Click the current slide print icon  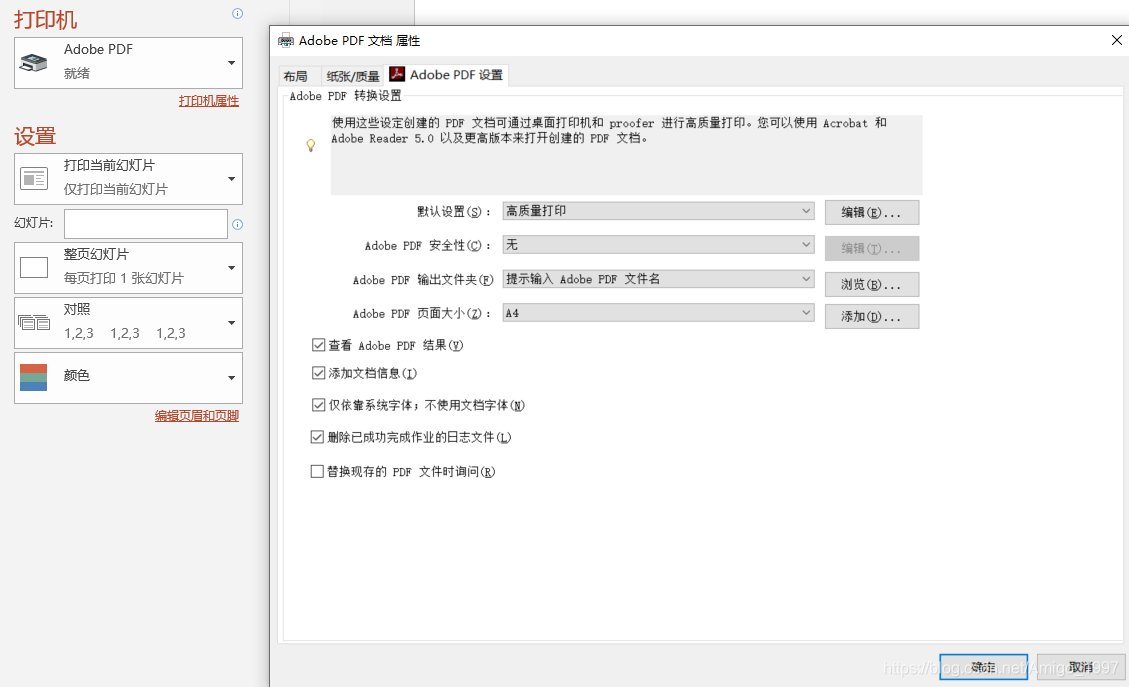34,179
